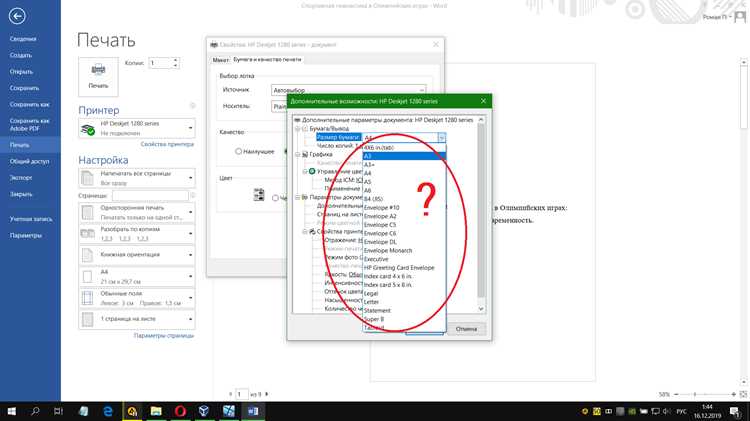Open Односторонняя печать dropdown
The height and width of the screenshot is (421, 750).
pyautogui.click(x=137, y=212)
